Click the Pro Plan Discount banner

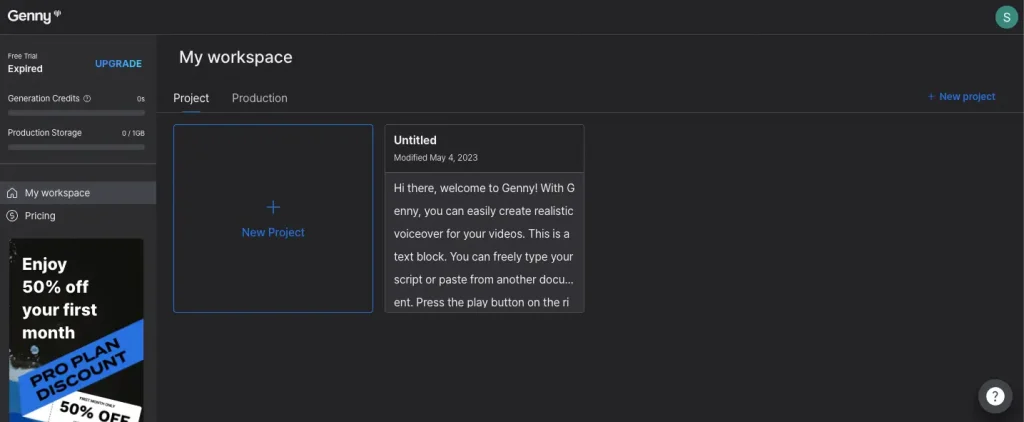[76, 330]
